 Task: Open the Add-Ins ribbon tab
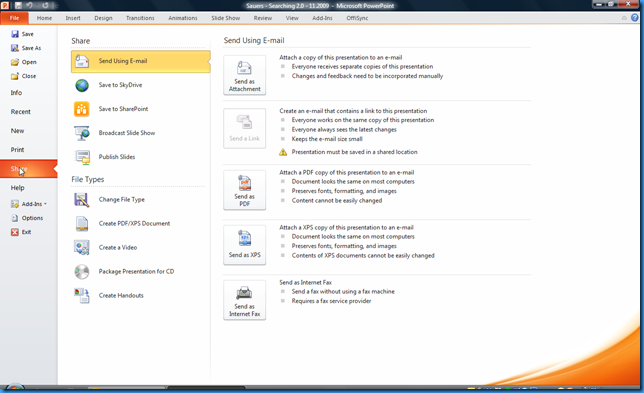pyautogui.click(x=322, y=18)
